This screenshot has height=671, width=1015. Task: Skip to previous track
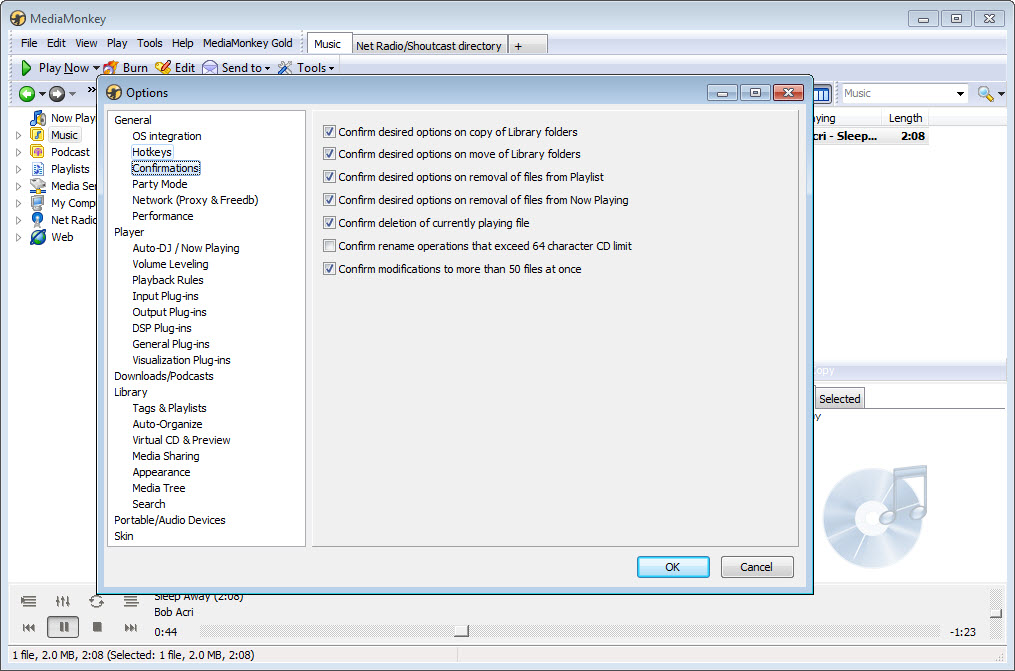28,627
